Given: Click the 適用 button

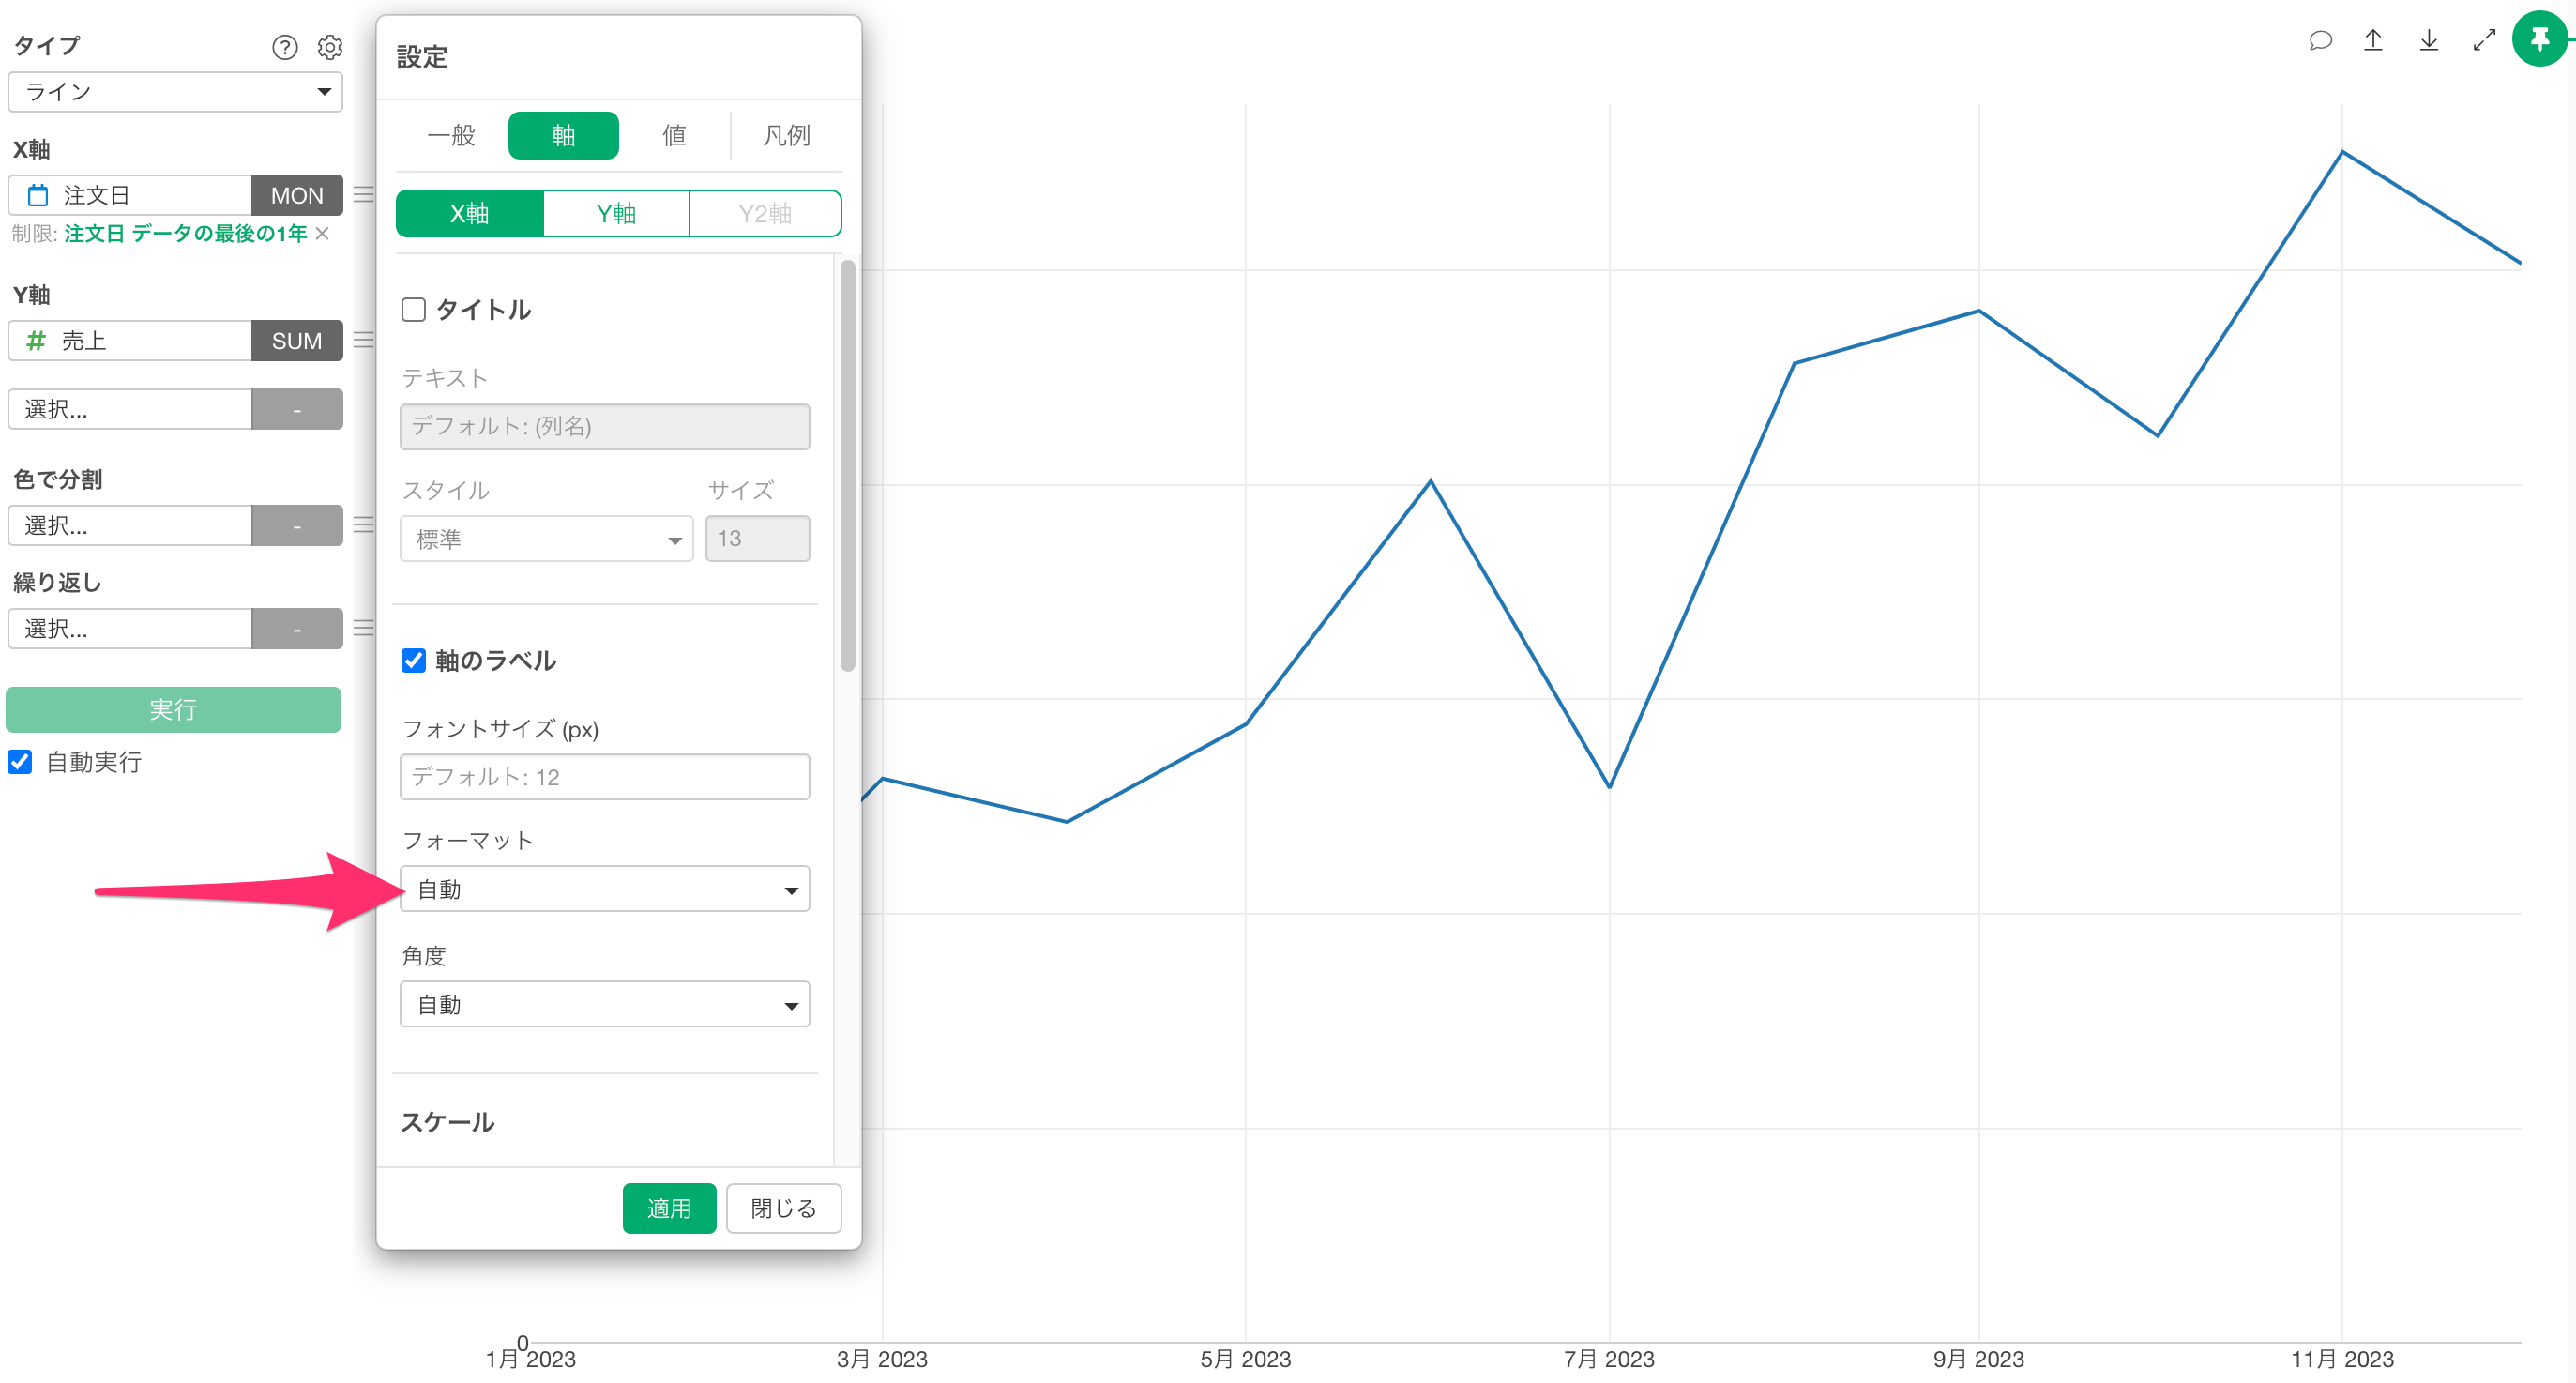Looking at the screenshot, I should 668,1208.
